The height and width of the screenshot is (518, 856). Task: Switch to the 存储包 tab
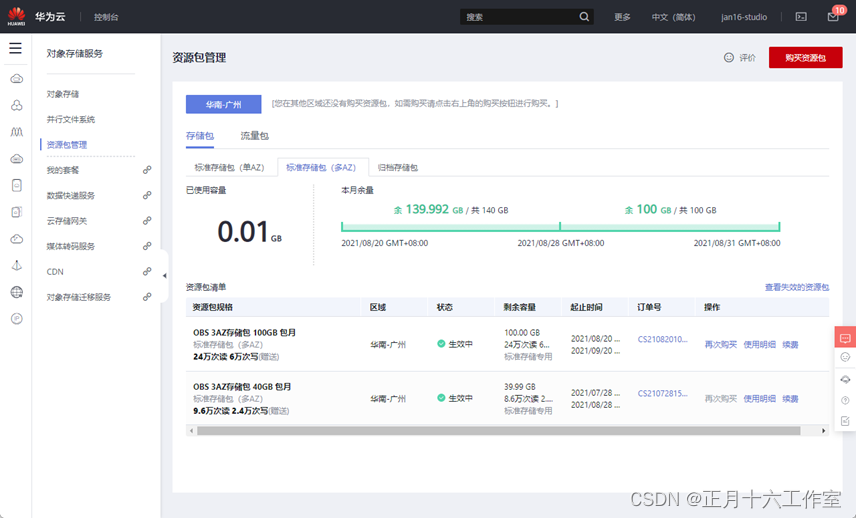[x=200, y=136]
